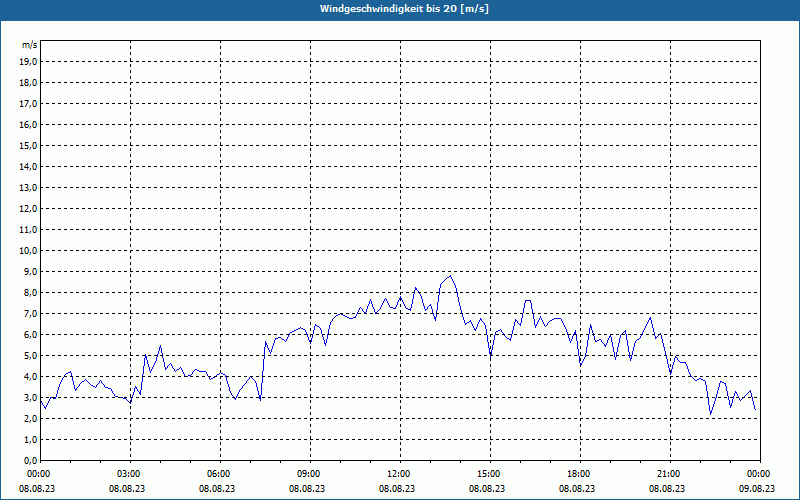Select the 19,0 y-axis label
This screenshot has width=800, height=500.
28,62
